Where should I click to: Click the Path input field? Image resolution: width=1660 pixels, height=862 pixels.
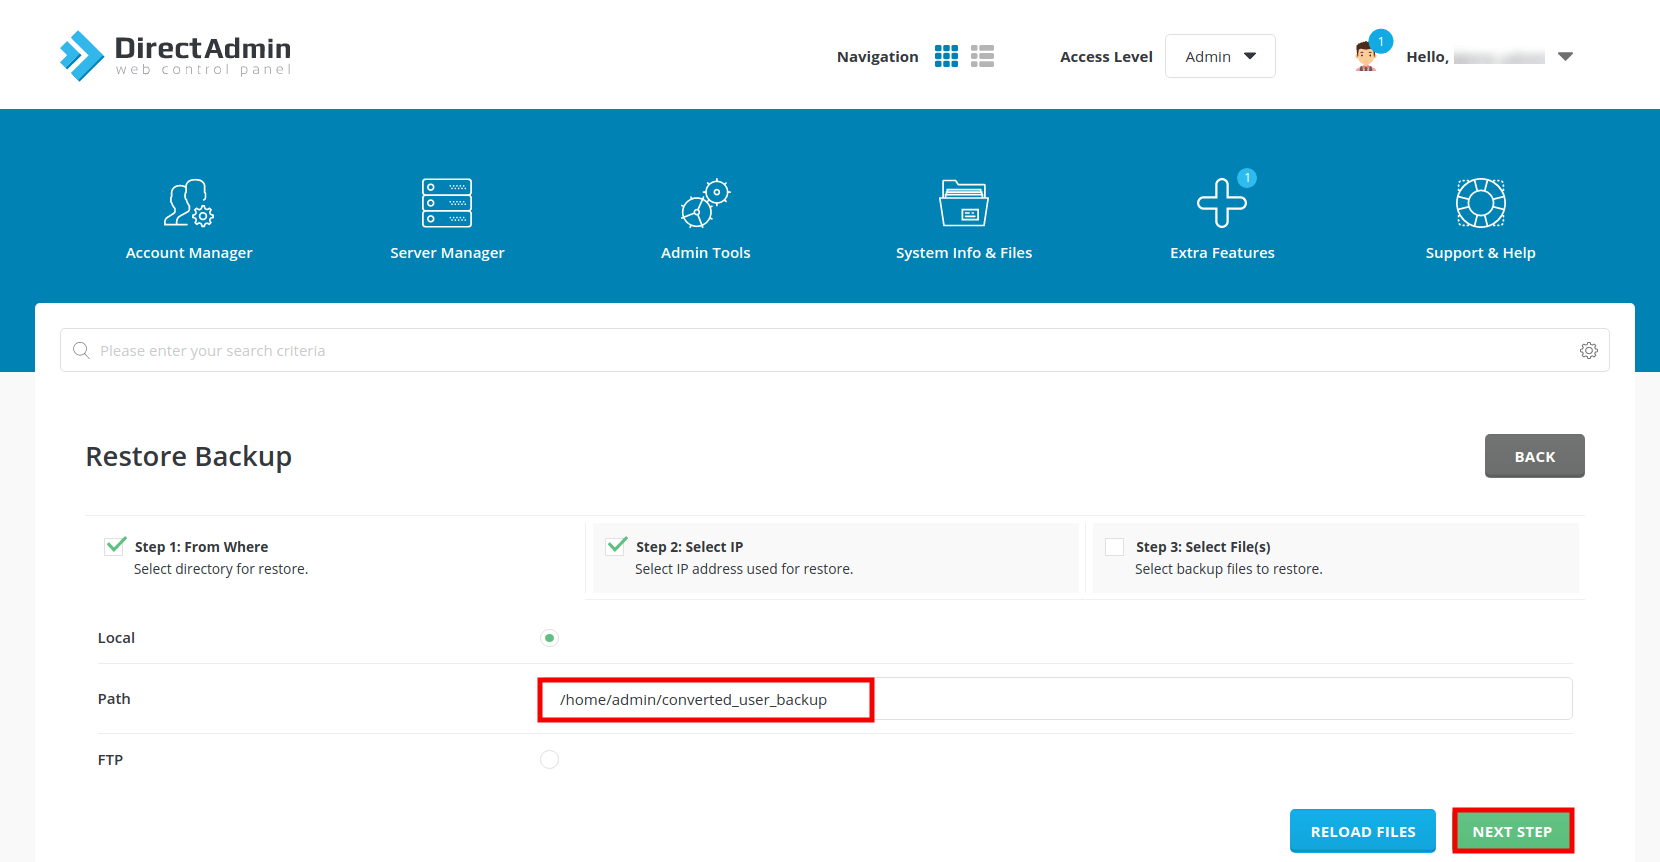click(x=1055, y=699)
